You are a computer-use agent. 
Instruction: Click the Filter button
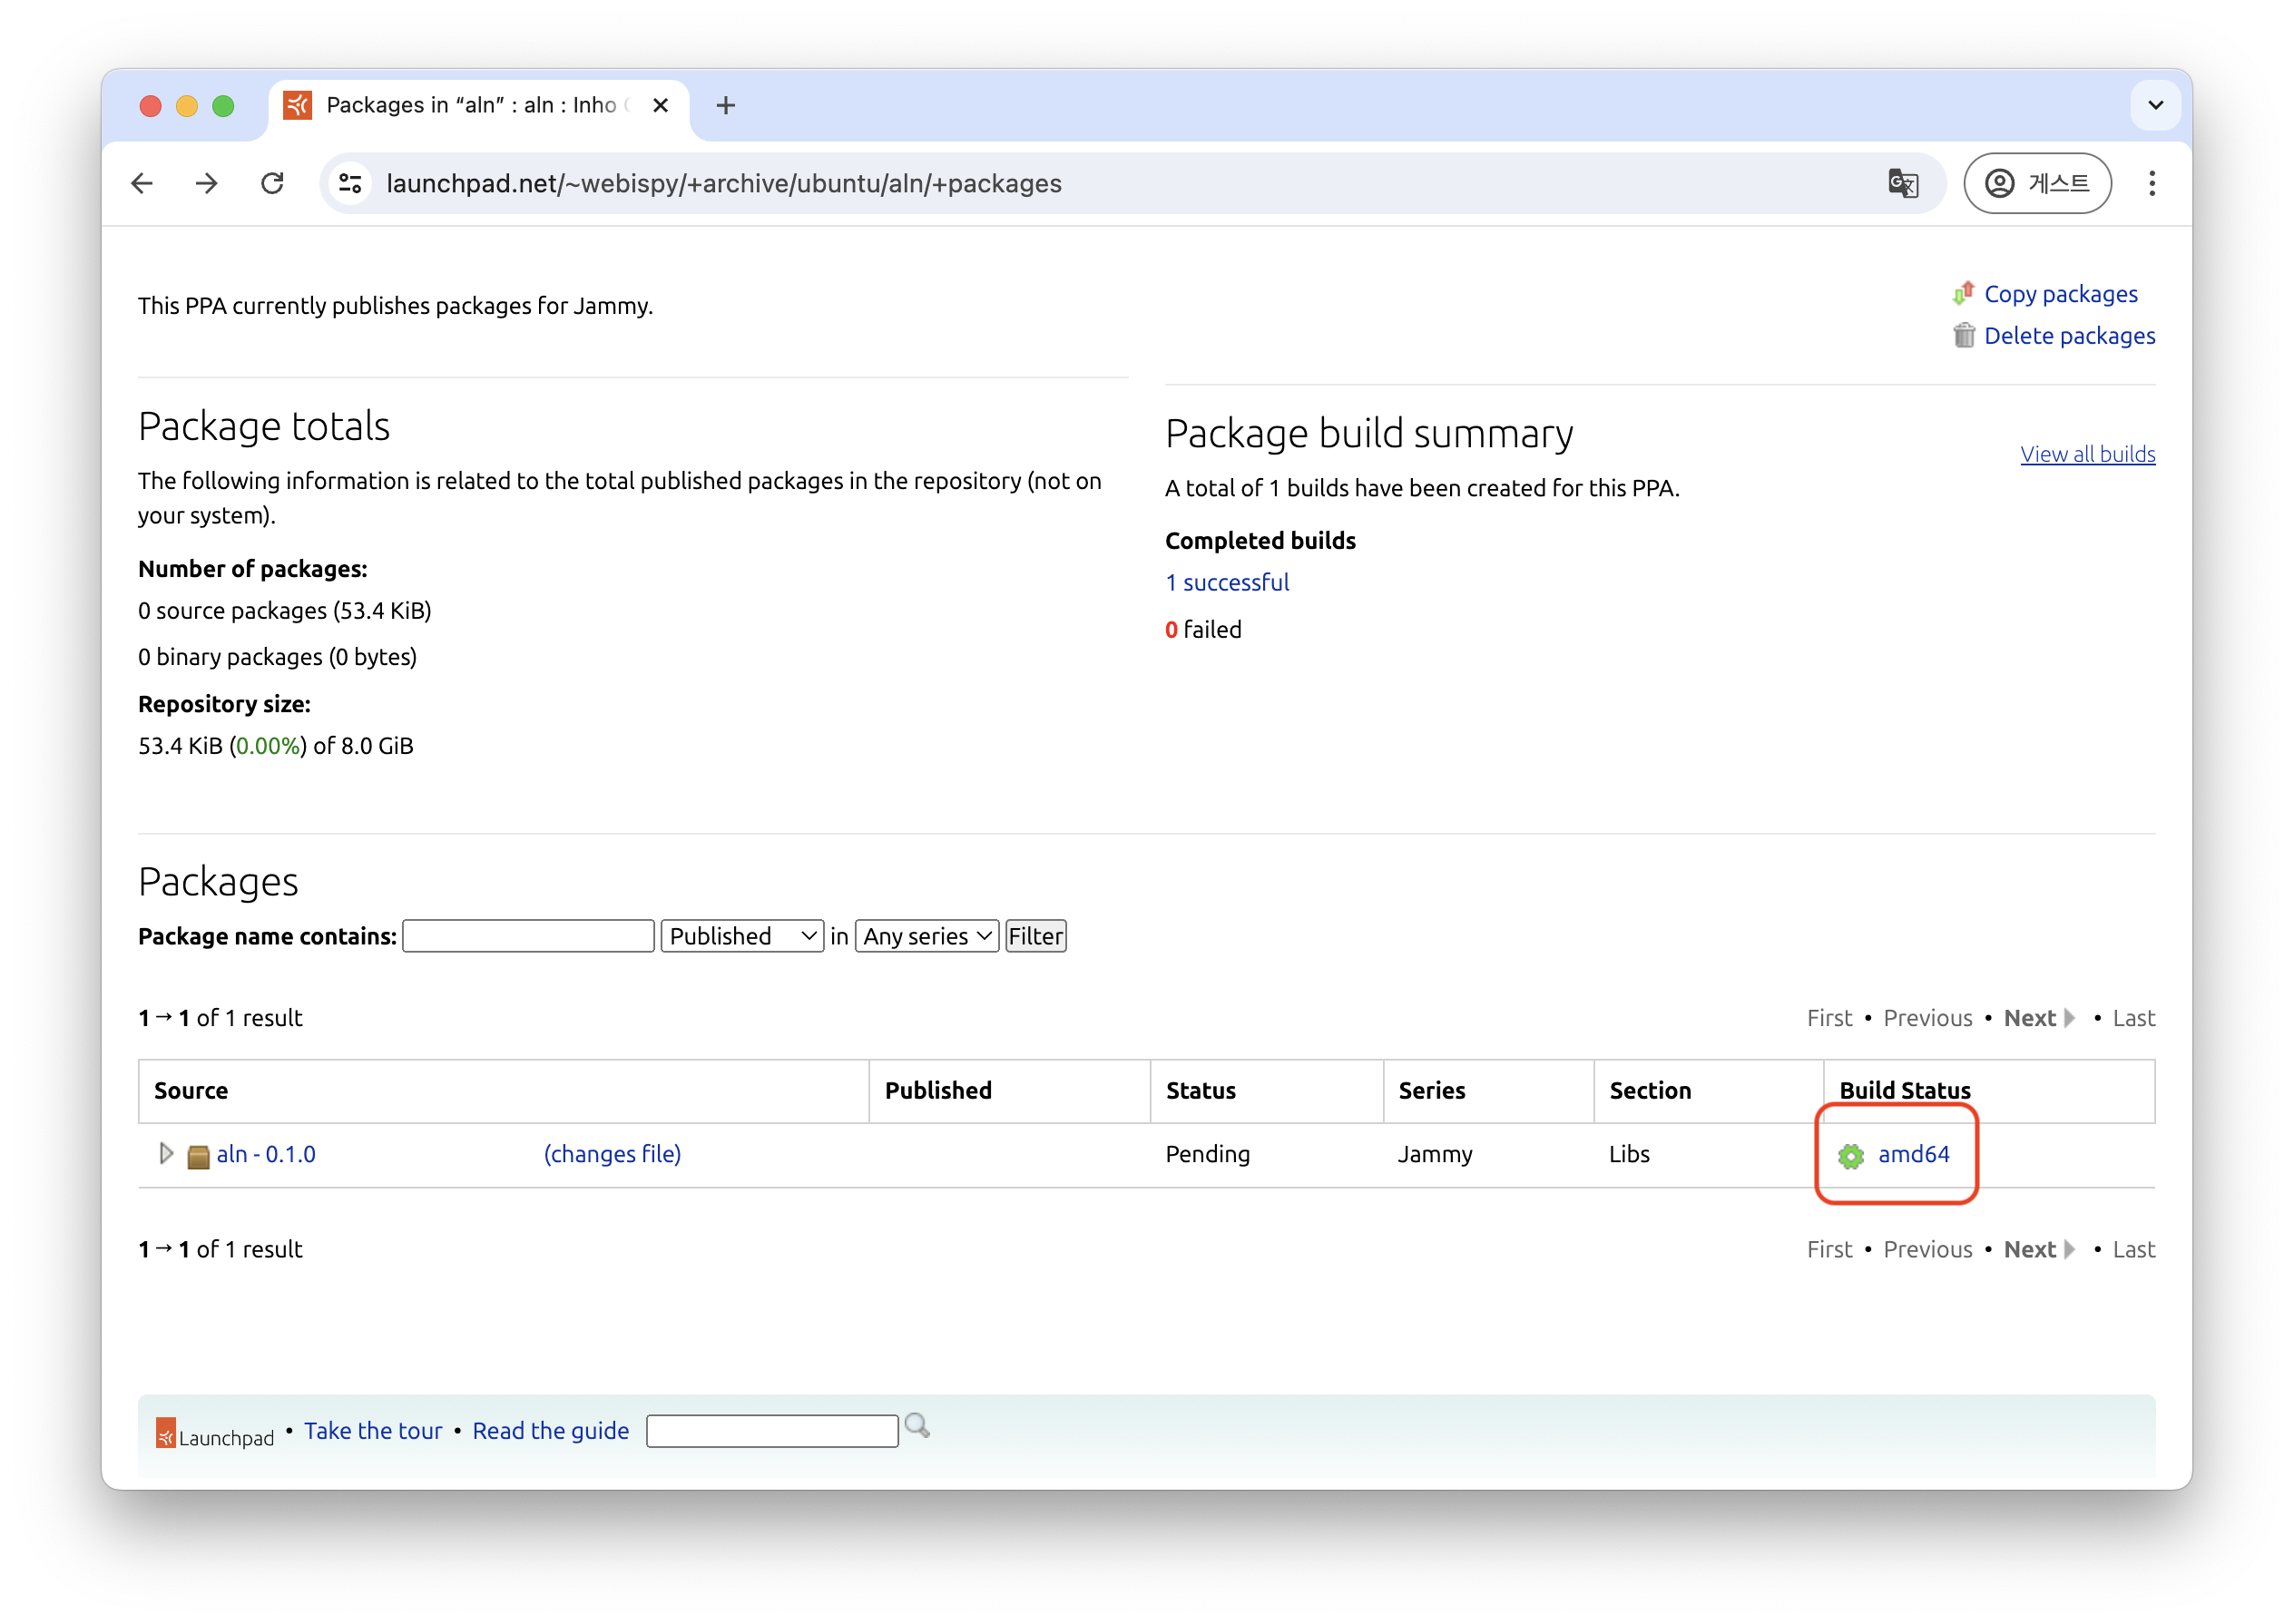point(1035,936)
